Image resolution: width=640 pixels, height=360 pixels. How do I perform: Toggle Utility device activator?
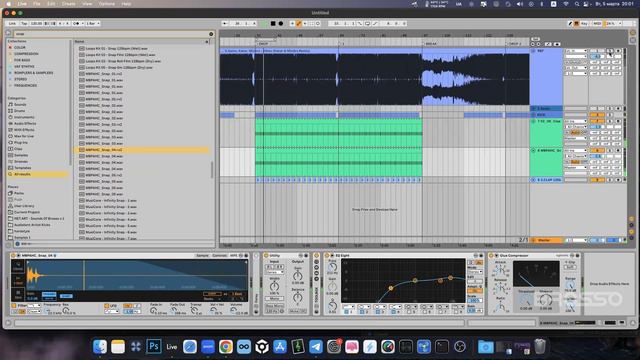[x=266, y=256]
